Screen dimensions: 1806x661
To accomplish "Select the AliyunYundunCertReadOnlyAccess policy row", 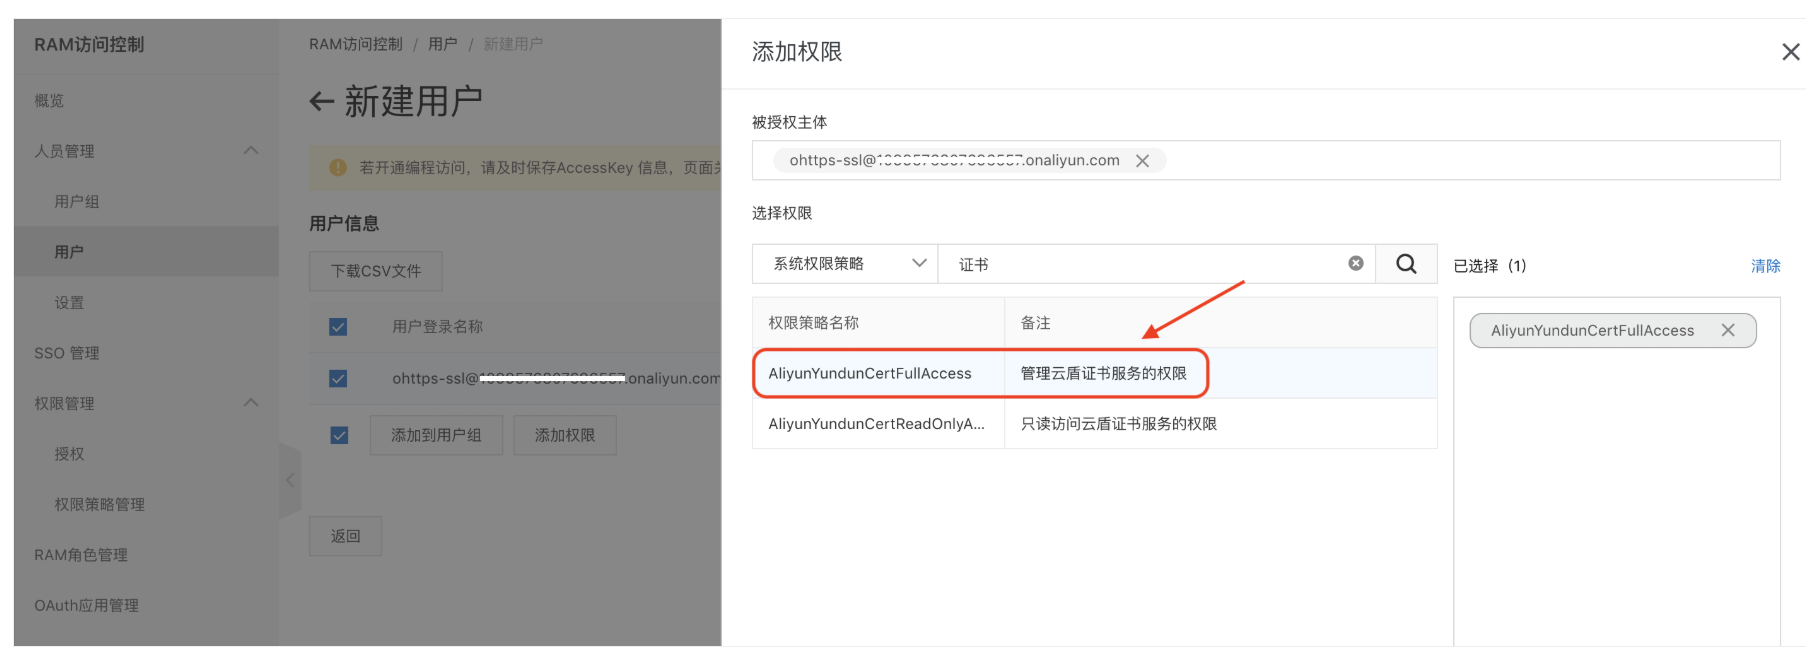I will point(876,424).
